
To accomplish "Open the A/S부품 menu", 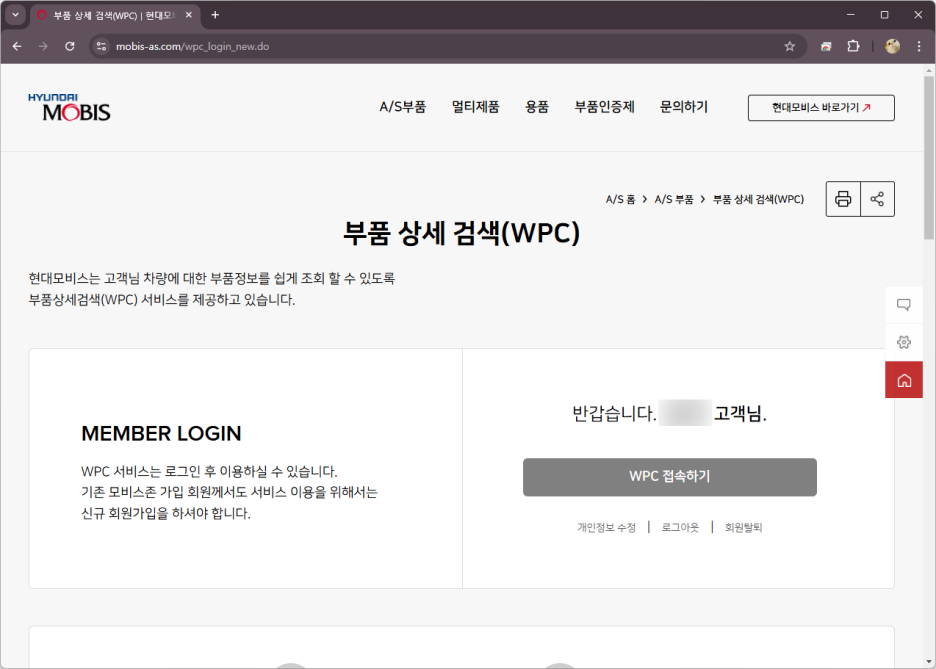I will coord(403,107).
